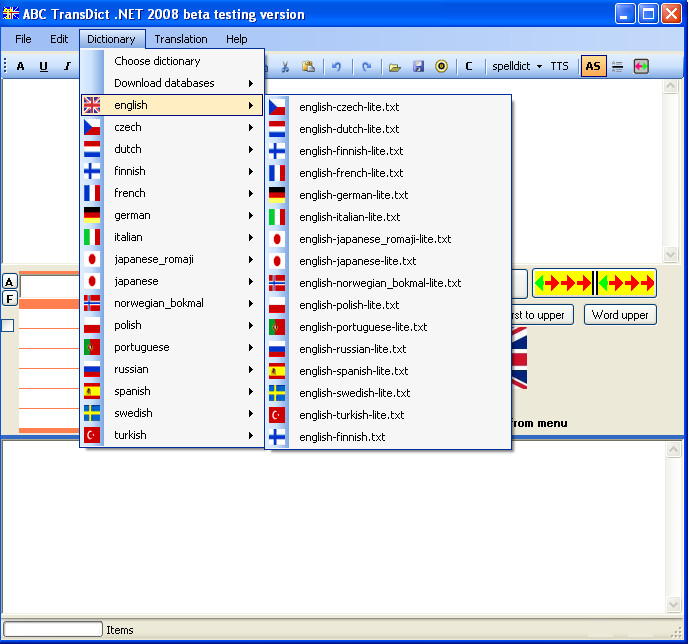Screen dimensions: 688x644
Task: Choose english-turkish-lite.txt entry
Action: coord(388,415)
